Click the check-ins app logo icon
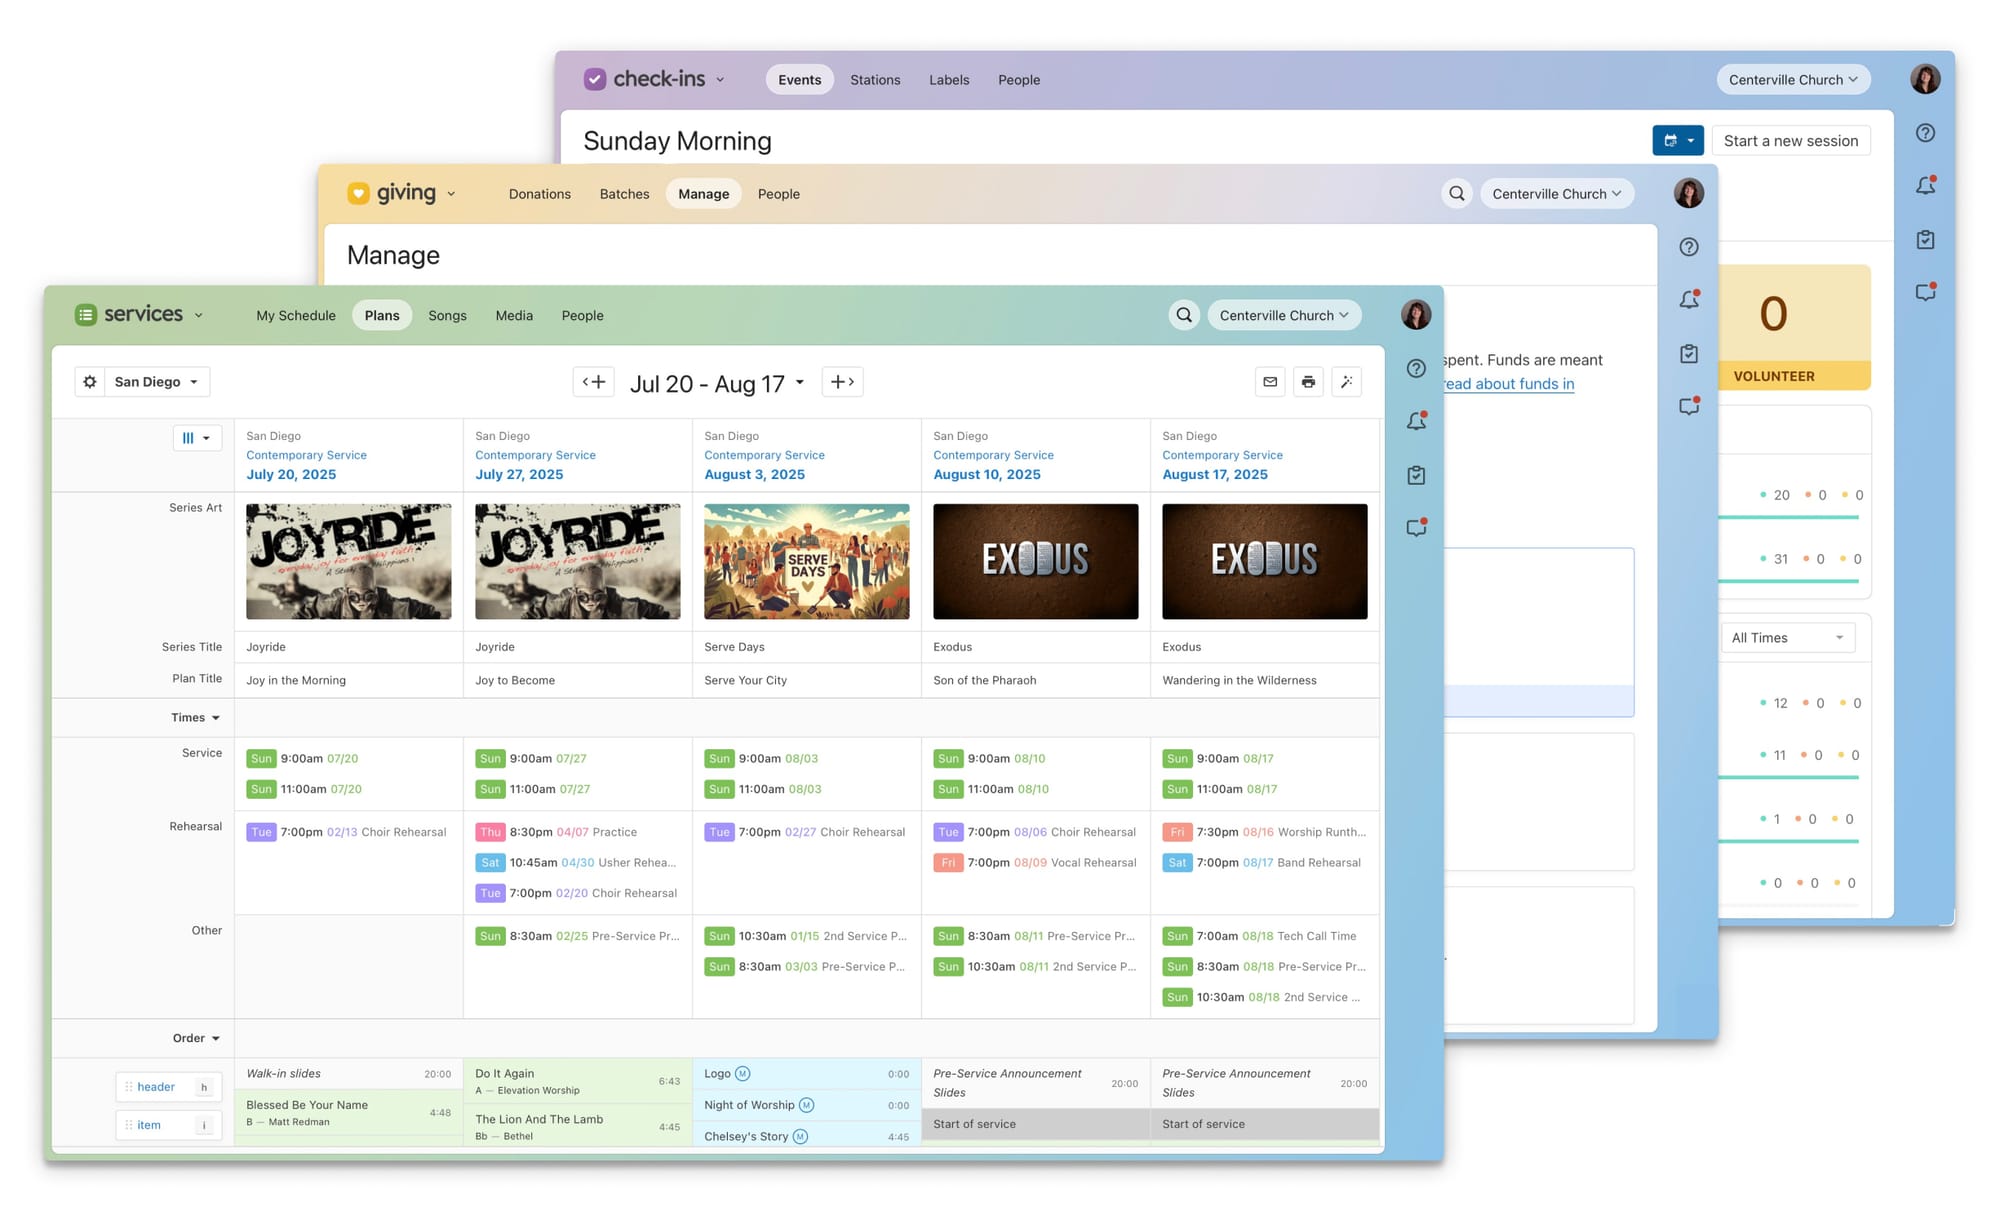The image size is (2000, 1229). pyautogui.click(x=595, y=79)
